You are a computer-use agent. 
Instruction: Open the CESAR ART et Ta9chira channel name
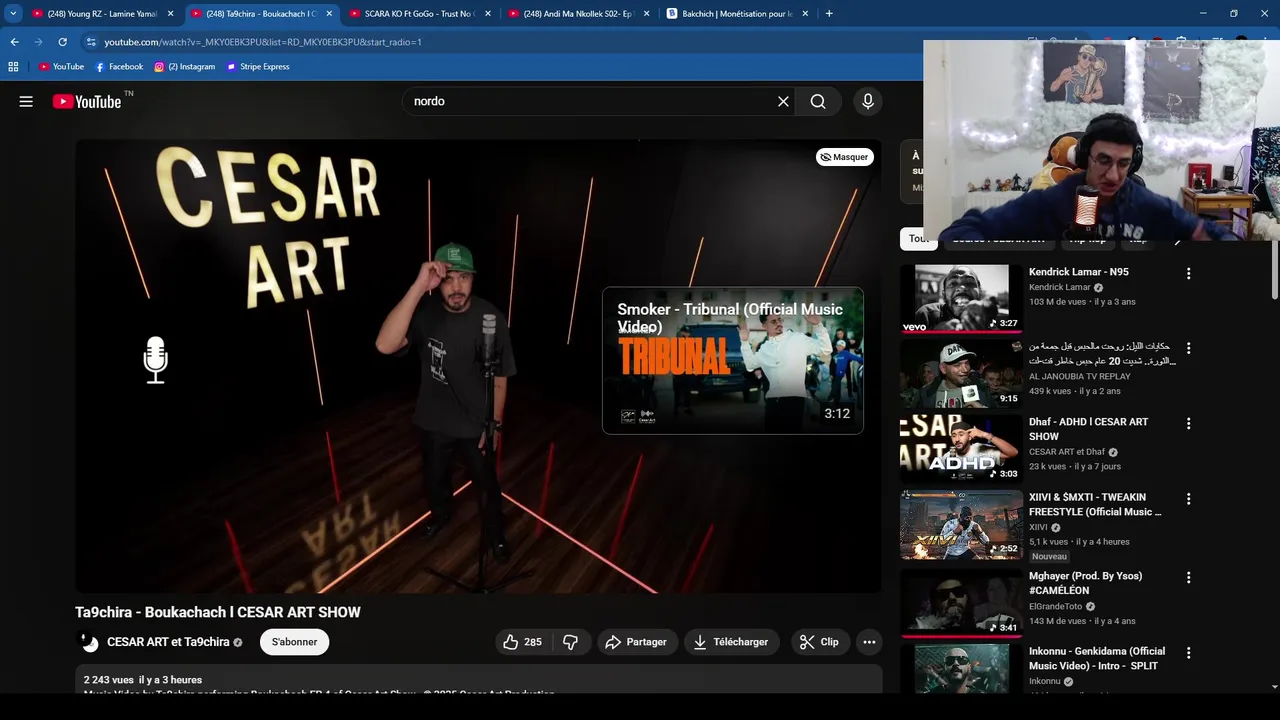tap(168, 642)
